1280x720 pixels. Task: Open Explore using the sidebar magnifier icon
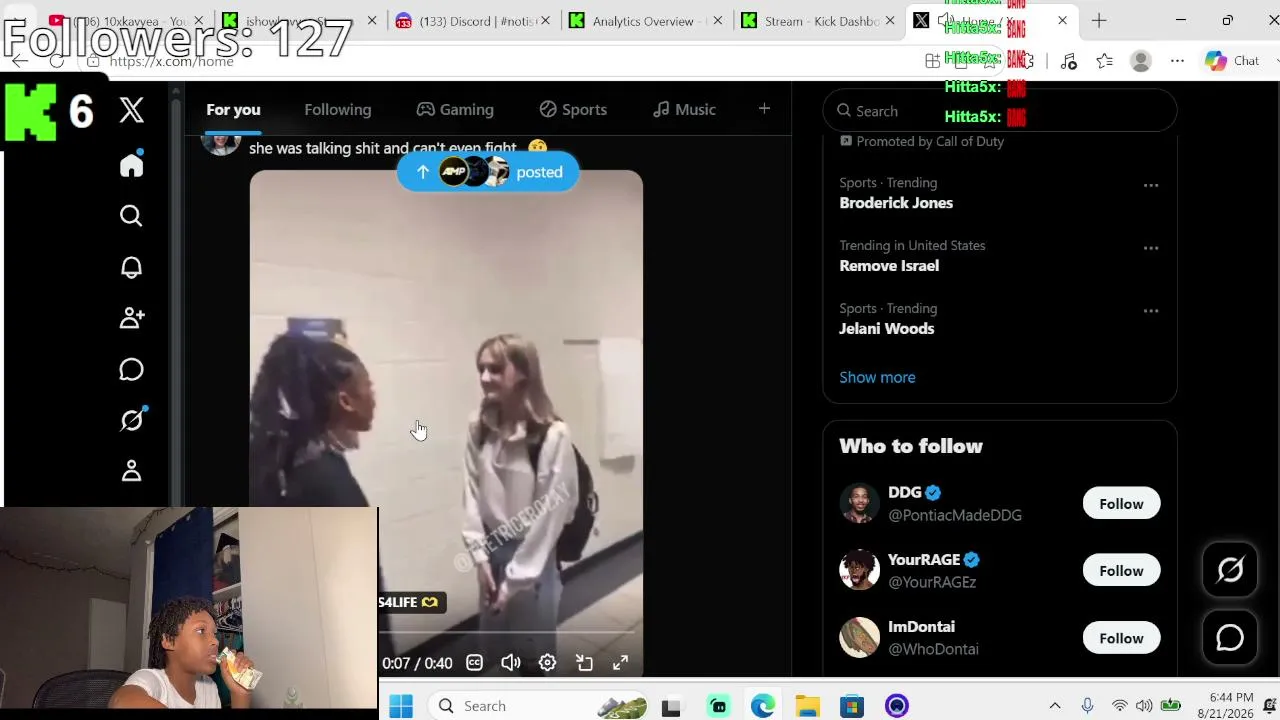131,216
